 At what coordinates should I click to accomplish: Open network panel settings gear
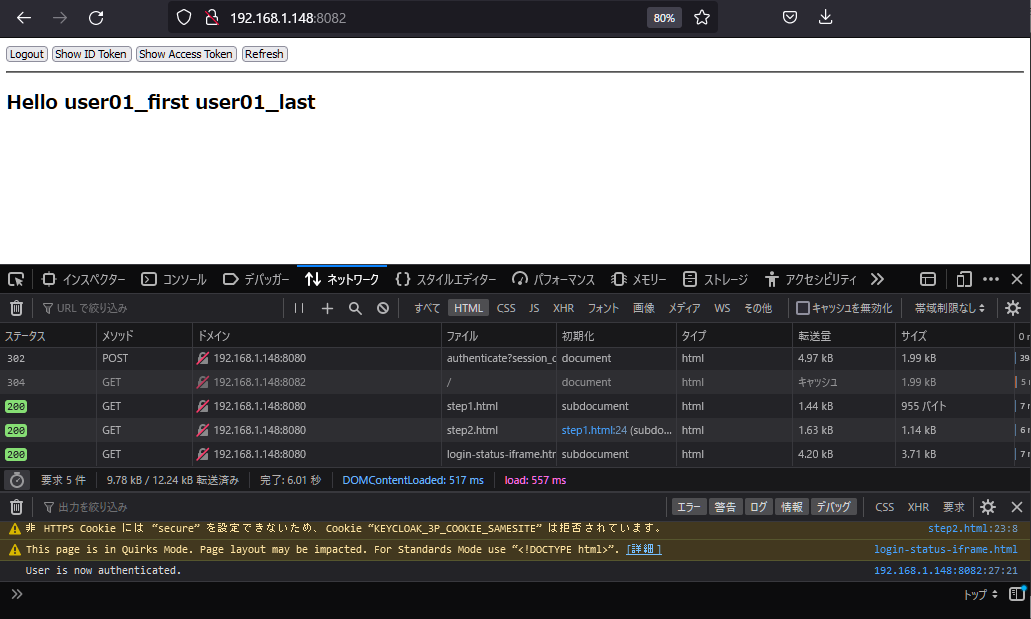[x=1013, y=308]
